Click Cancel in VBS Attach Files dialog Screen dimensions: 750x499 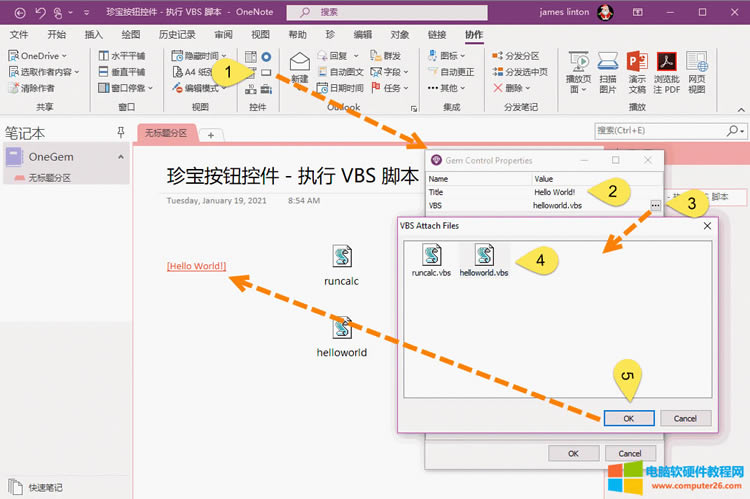pyautogui.click(x=685, y=418)
